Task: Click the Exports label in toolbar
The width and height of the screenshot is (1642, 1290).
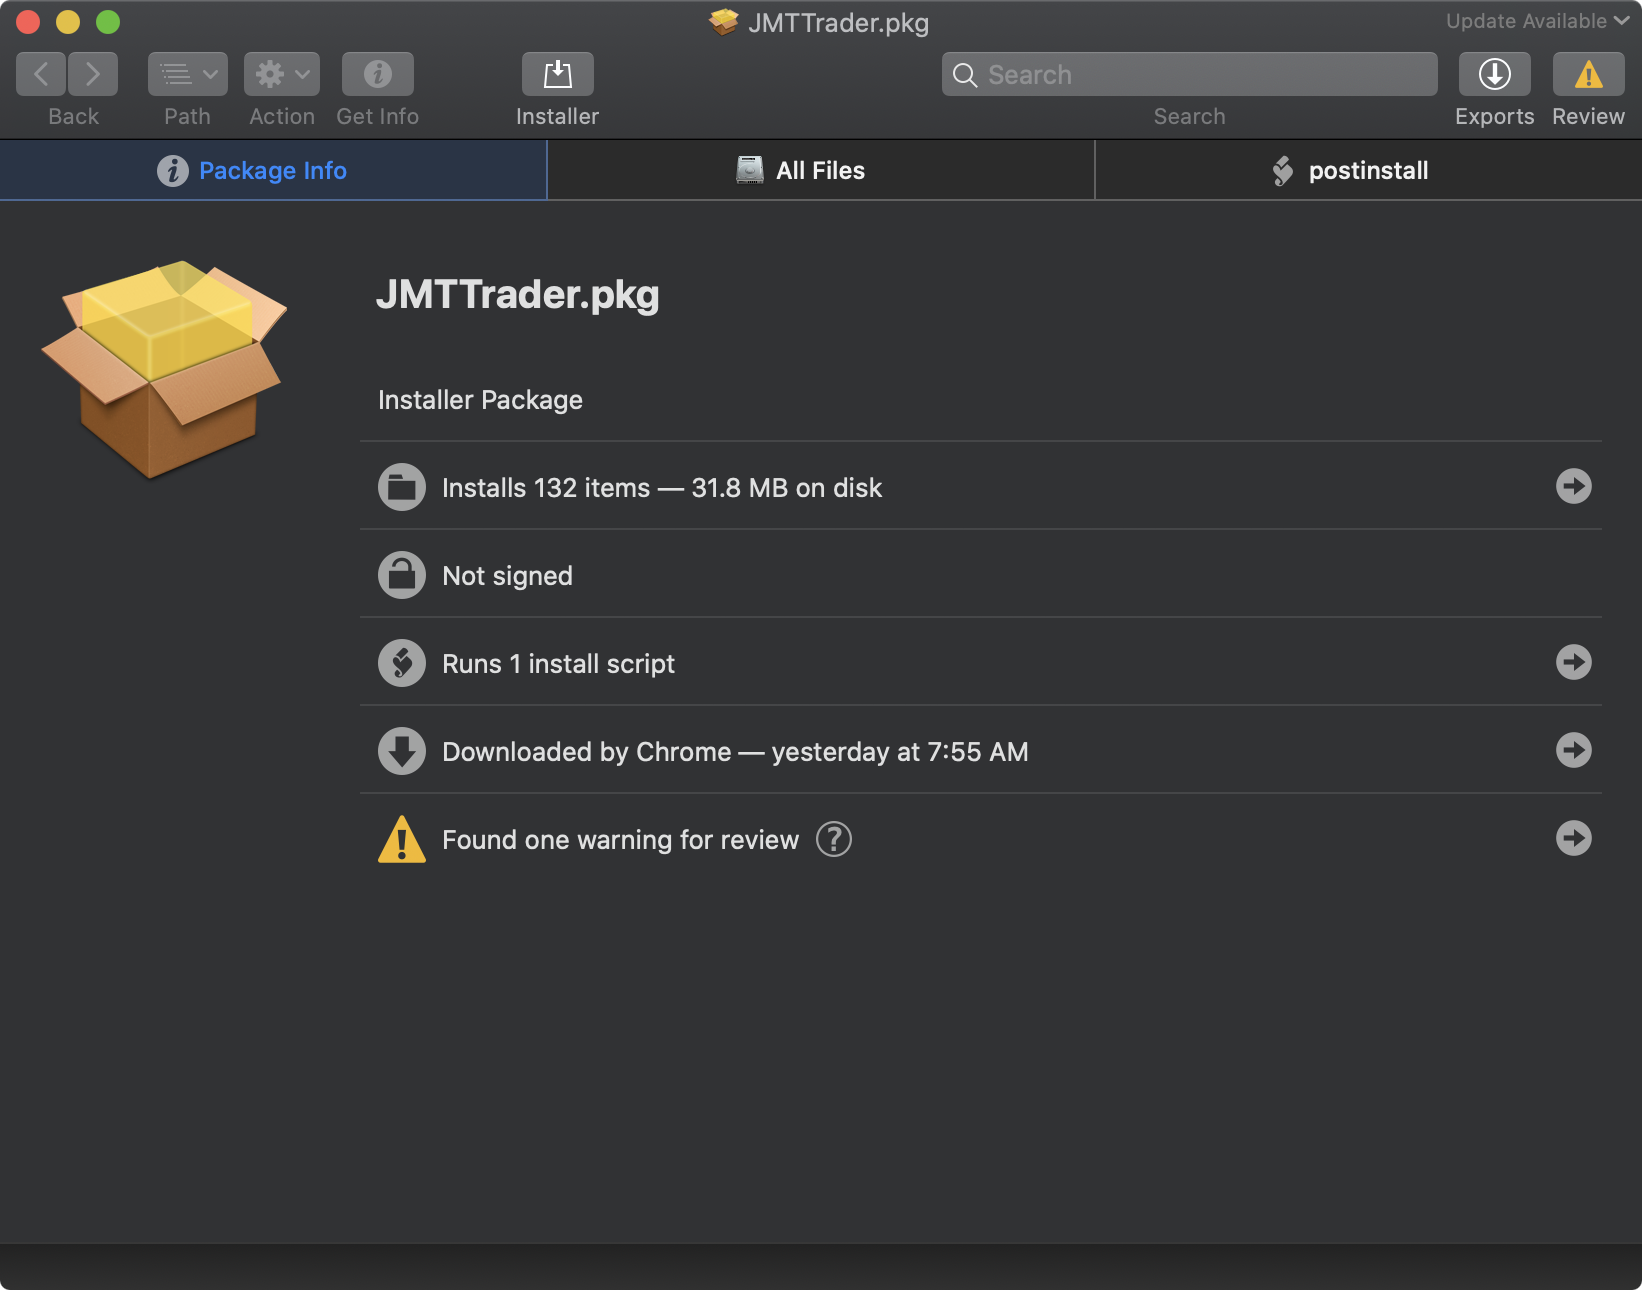Action: pos(1495,116)
